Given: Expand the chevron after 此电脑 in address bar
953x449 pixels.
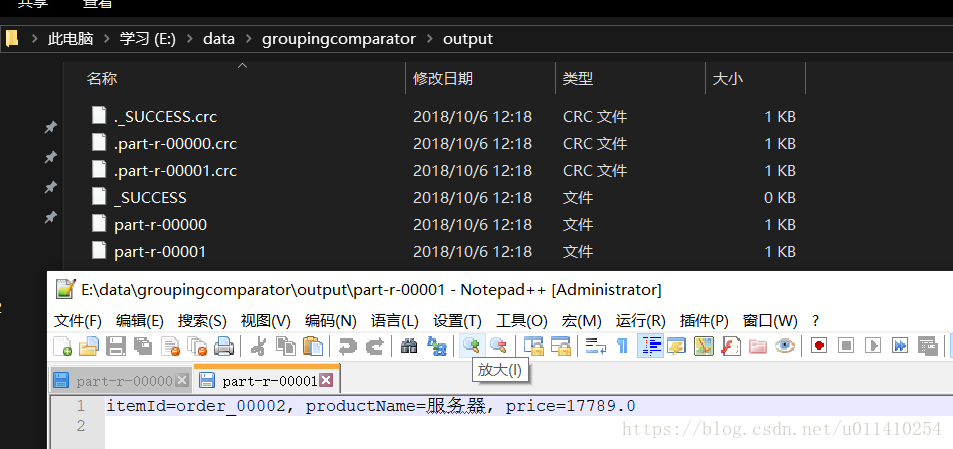Looking at the screenshot, I should 107,39.
